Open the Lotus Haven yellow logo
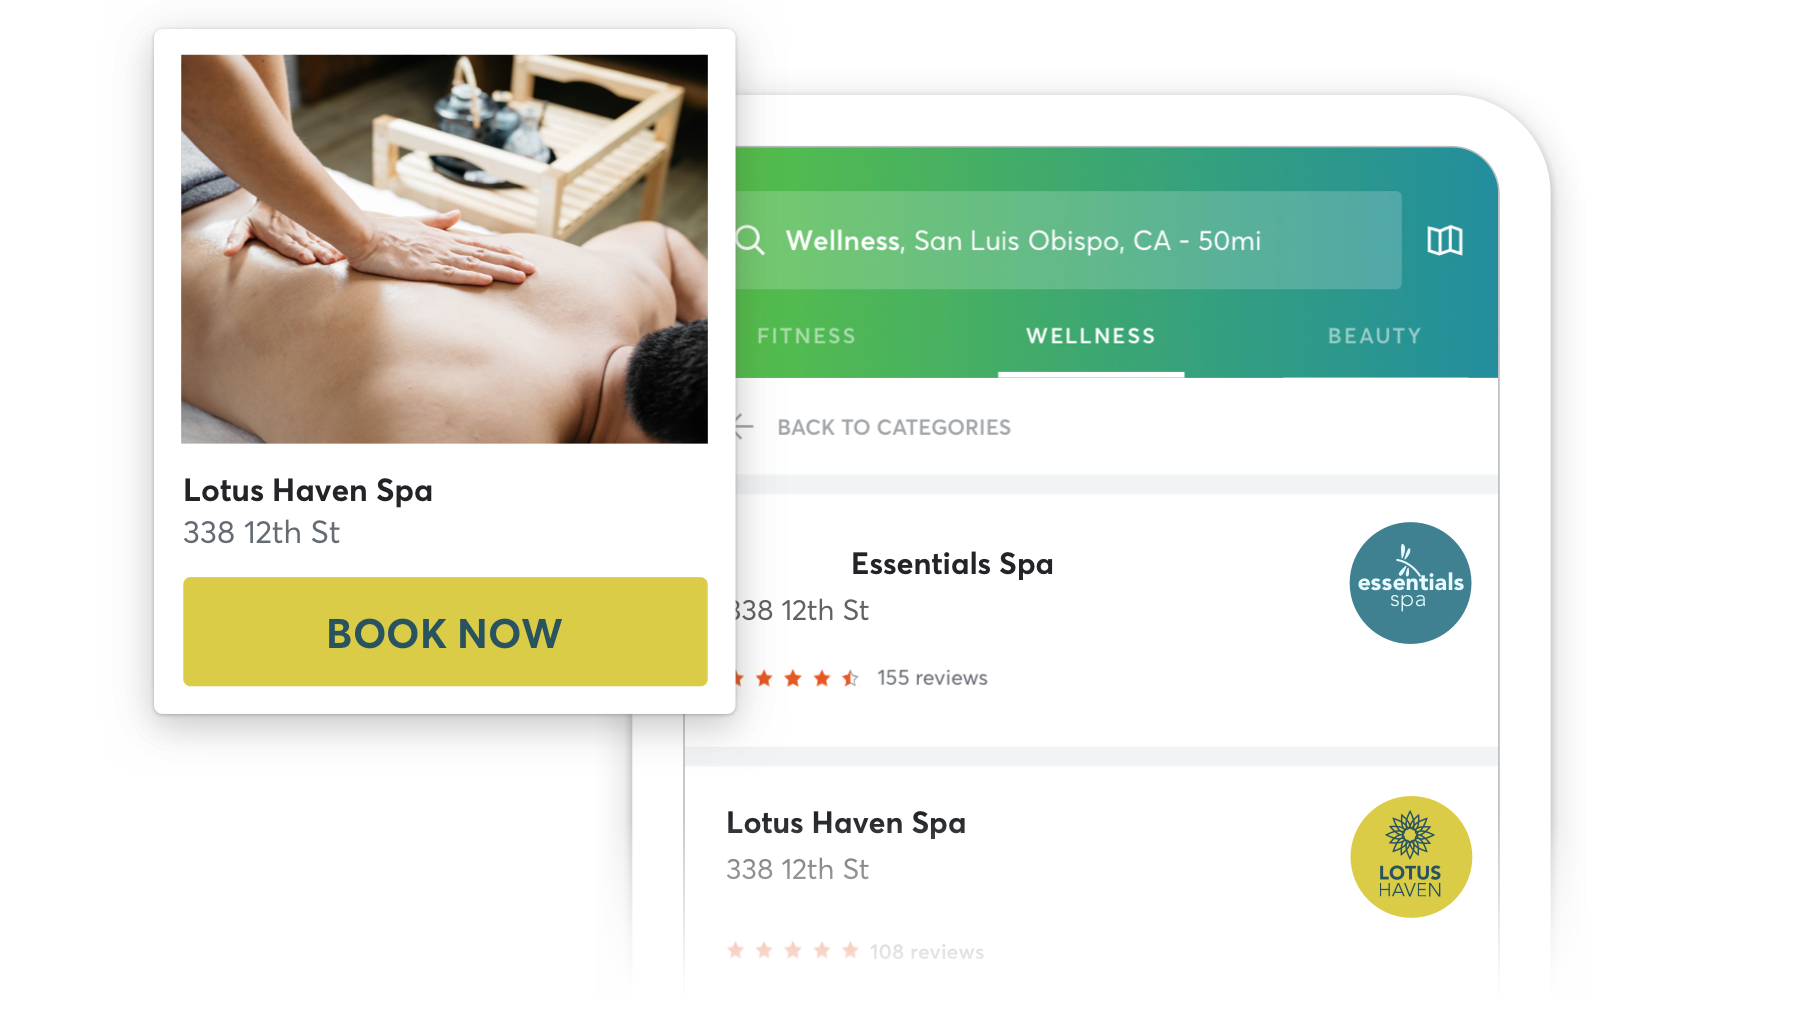The width and height of the screenshot is (1813, 1020). pyautogui.click(x=1410, y=857)
